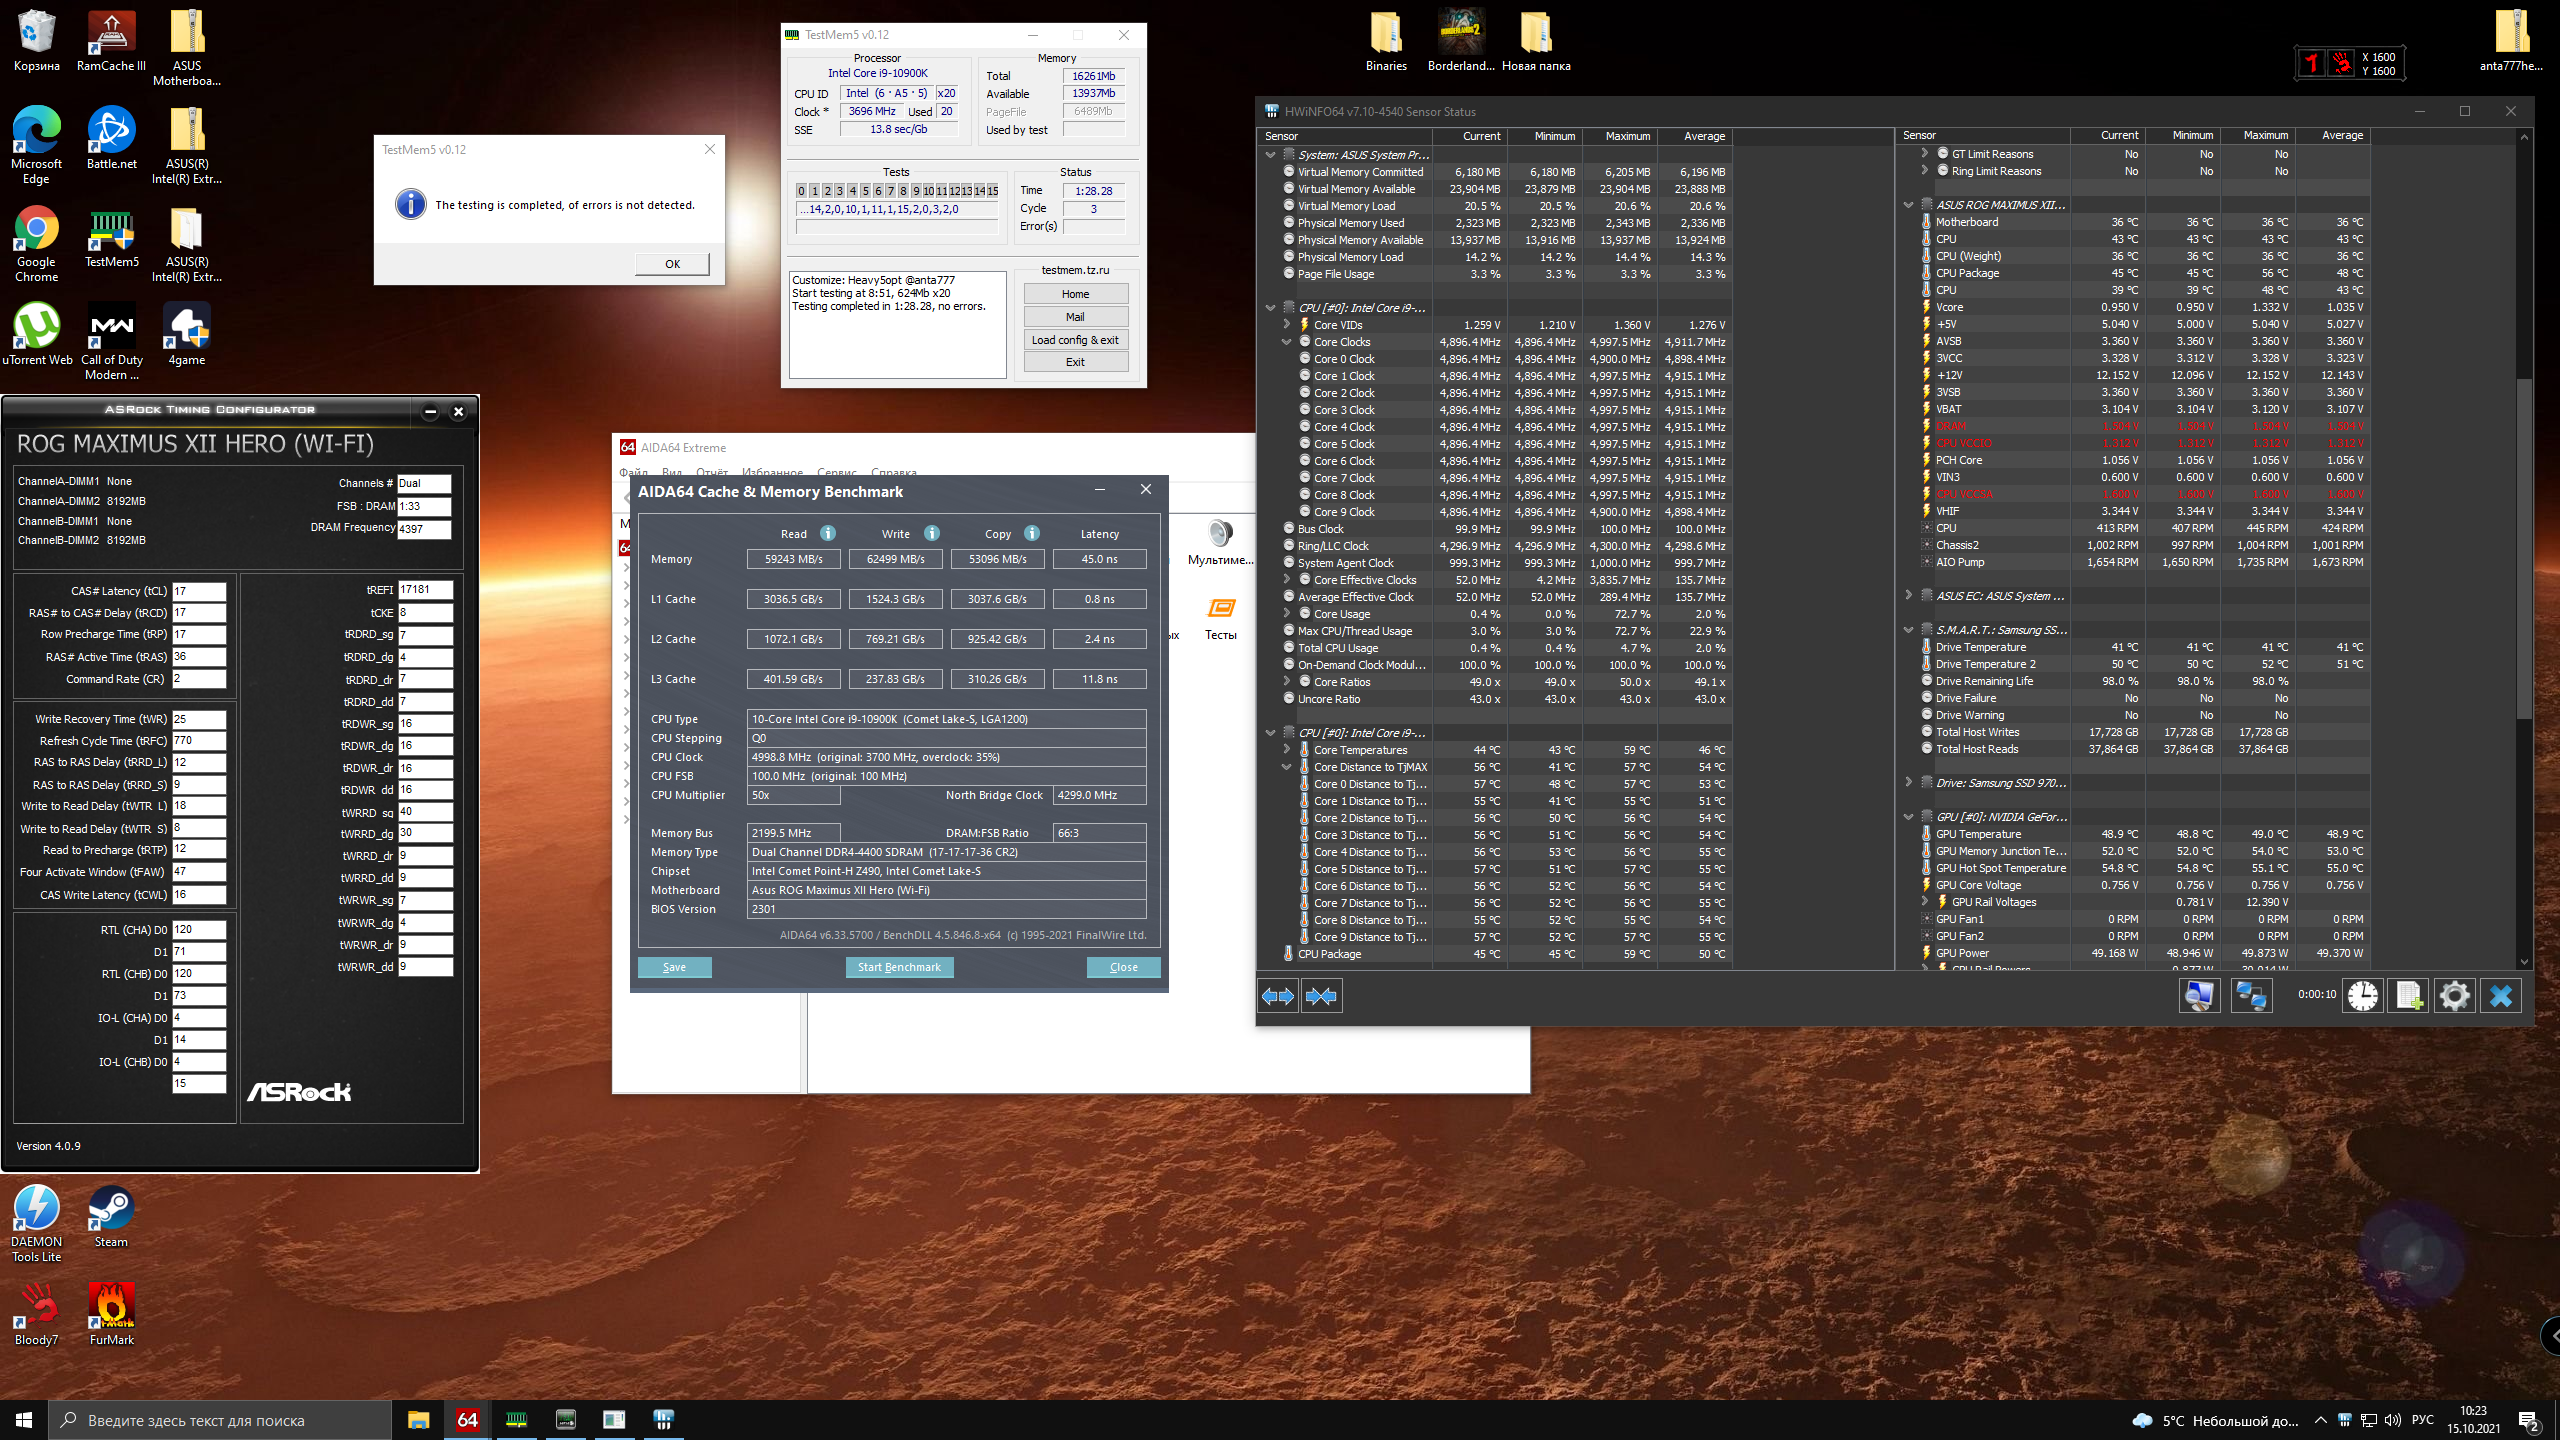Start HWiNFO logging with sheet icon
This screenshot has width=2560, height=1440.
tap(2408, 996)
